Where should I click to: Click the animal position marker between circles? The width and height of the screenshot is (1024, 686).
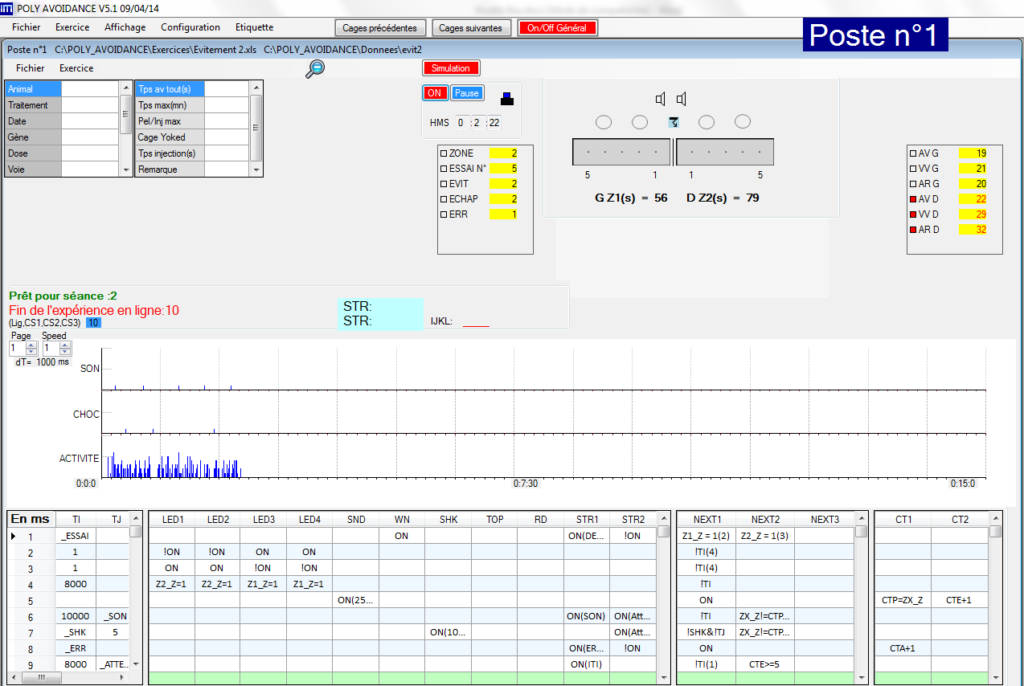(x=674, y=122)
